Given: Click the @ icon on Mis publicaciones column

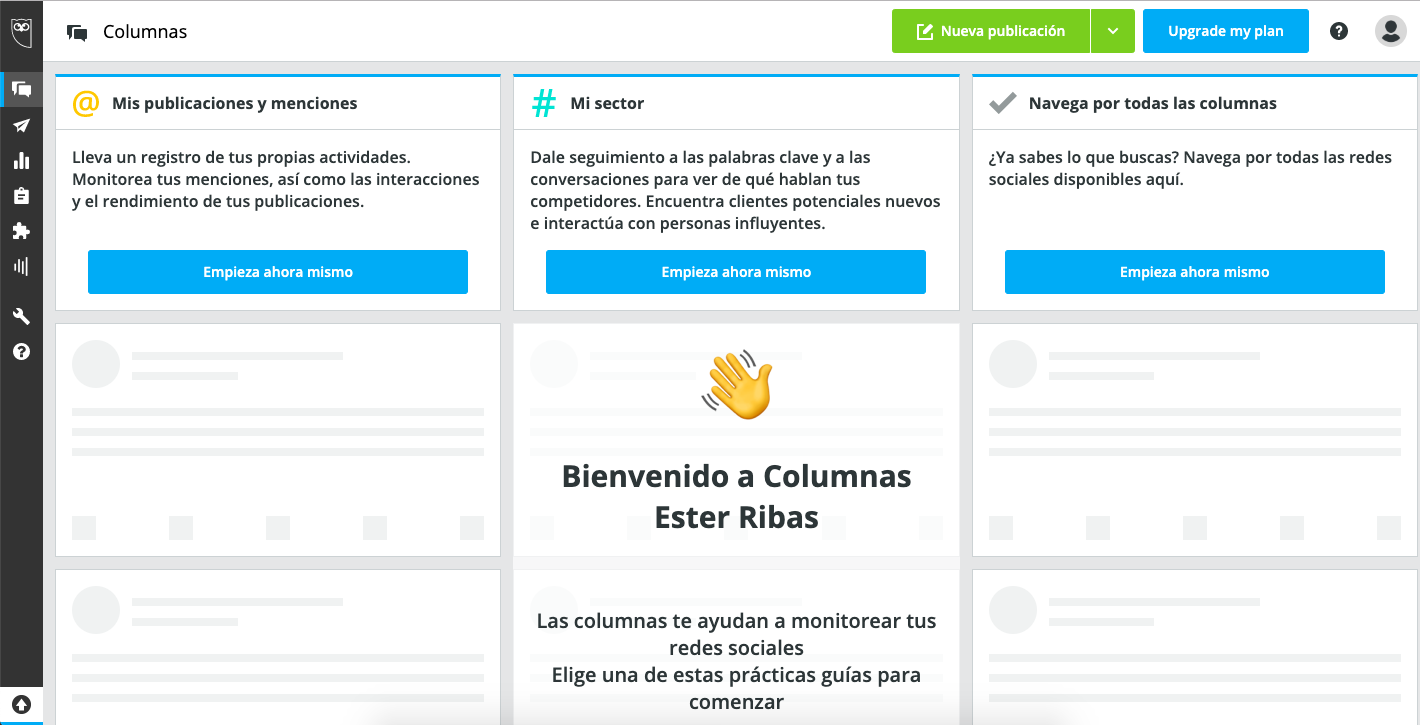Looking at the screenshot, I should point(85,103).
